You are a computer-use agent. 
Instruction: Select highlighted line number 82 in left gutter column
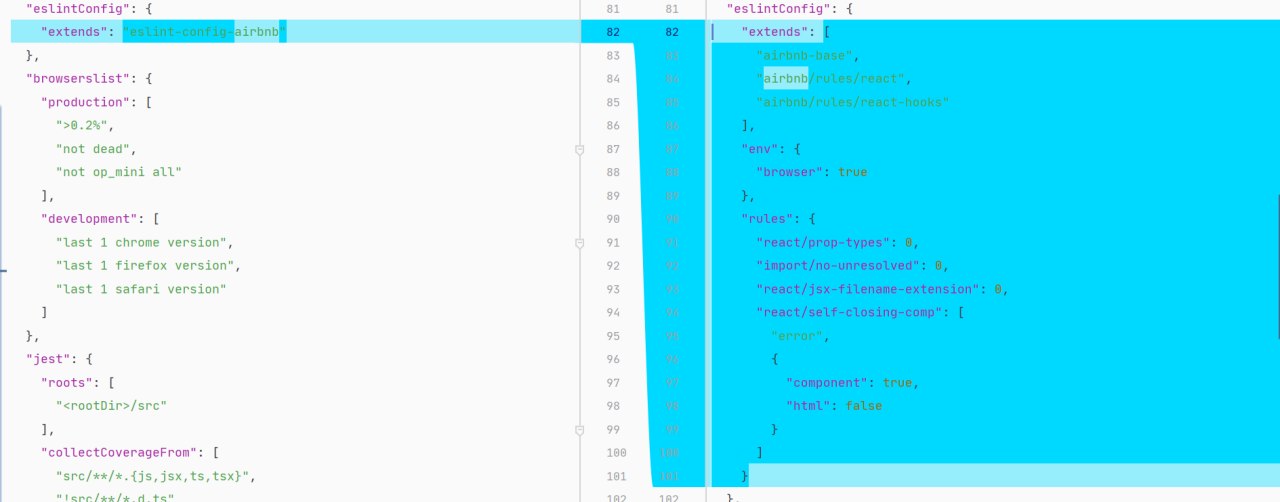tap(613, 32)
